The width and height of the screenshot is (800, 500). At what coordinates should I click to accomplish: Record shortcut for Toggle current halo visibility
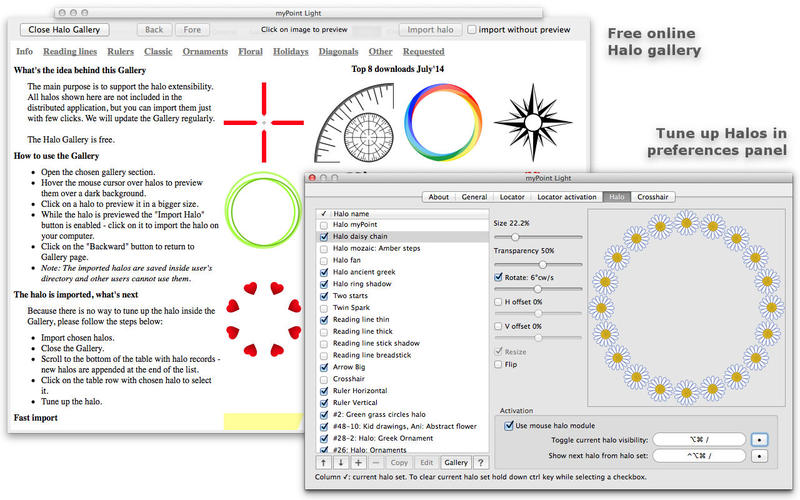tap(759, 440)
